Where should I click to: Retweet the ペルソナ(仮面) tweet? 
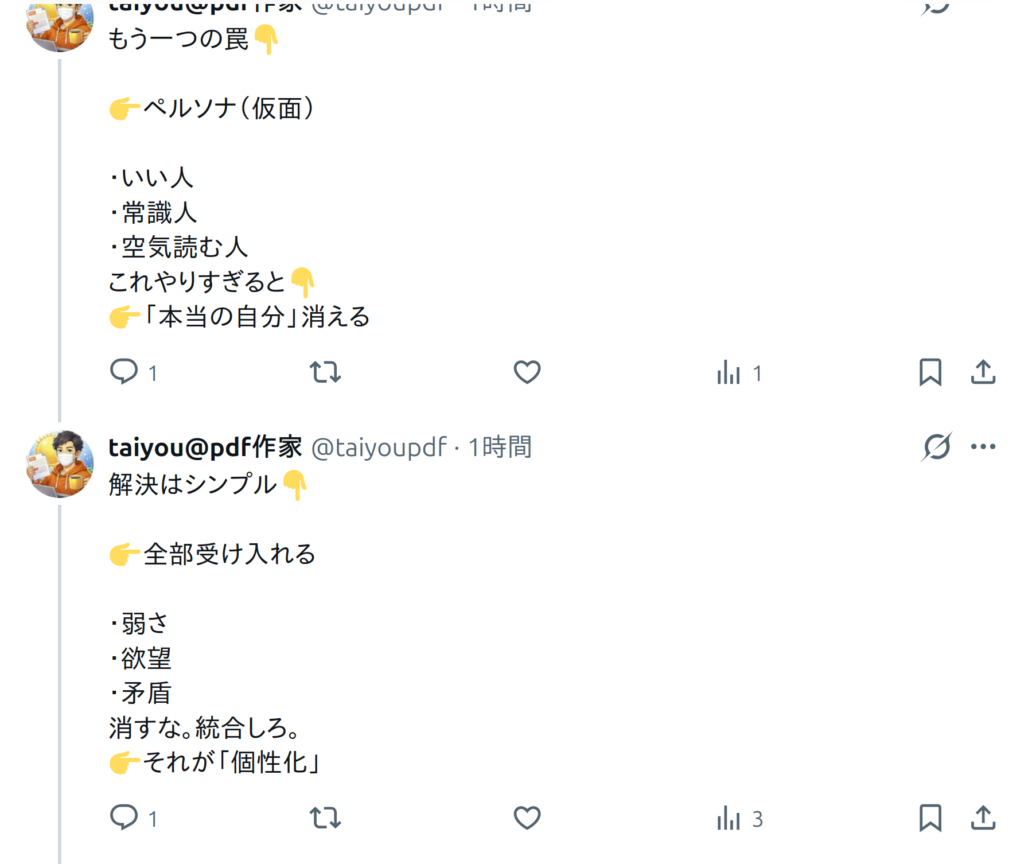(325, 372)
